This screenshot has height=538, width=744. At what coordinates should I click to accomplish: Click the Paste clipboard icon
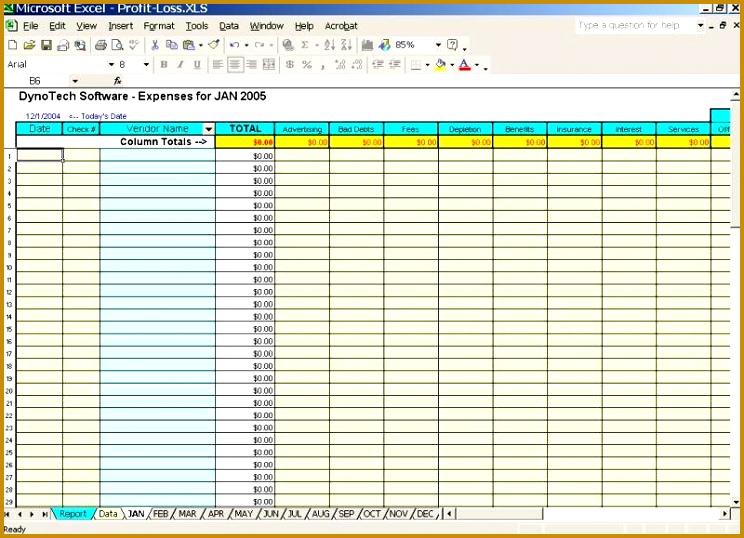(x=189, y=45)
